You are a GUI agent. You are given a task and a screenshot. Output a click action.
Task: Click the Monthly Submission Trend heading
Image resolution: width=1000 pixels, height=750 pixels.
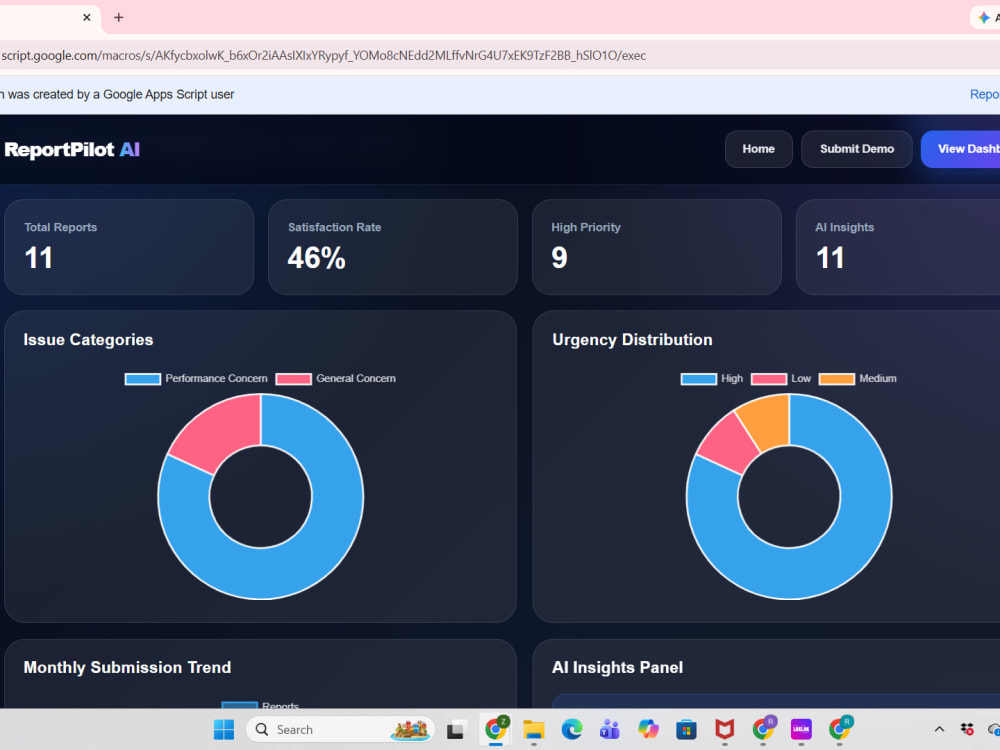[x=127, y=667]
